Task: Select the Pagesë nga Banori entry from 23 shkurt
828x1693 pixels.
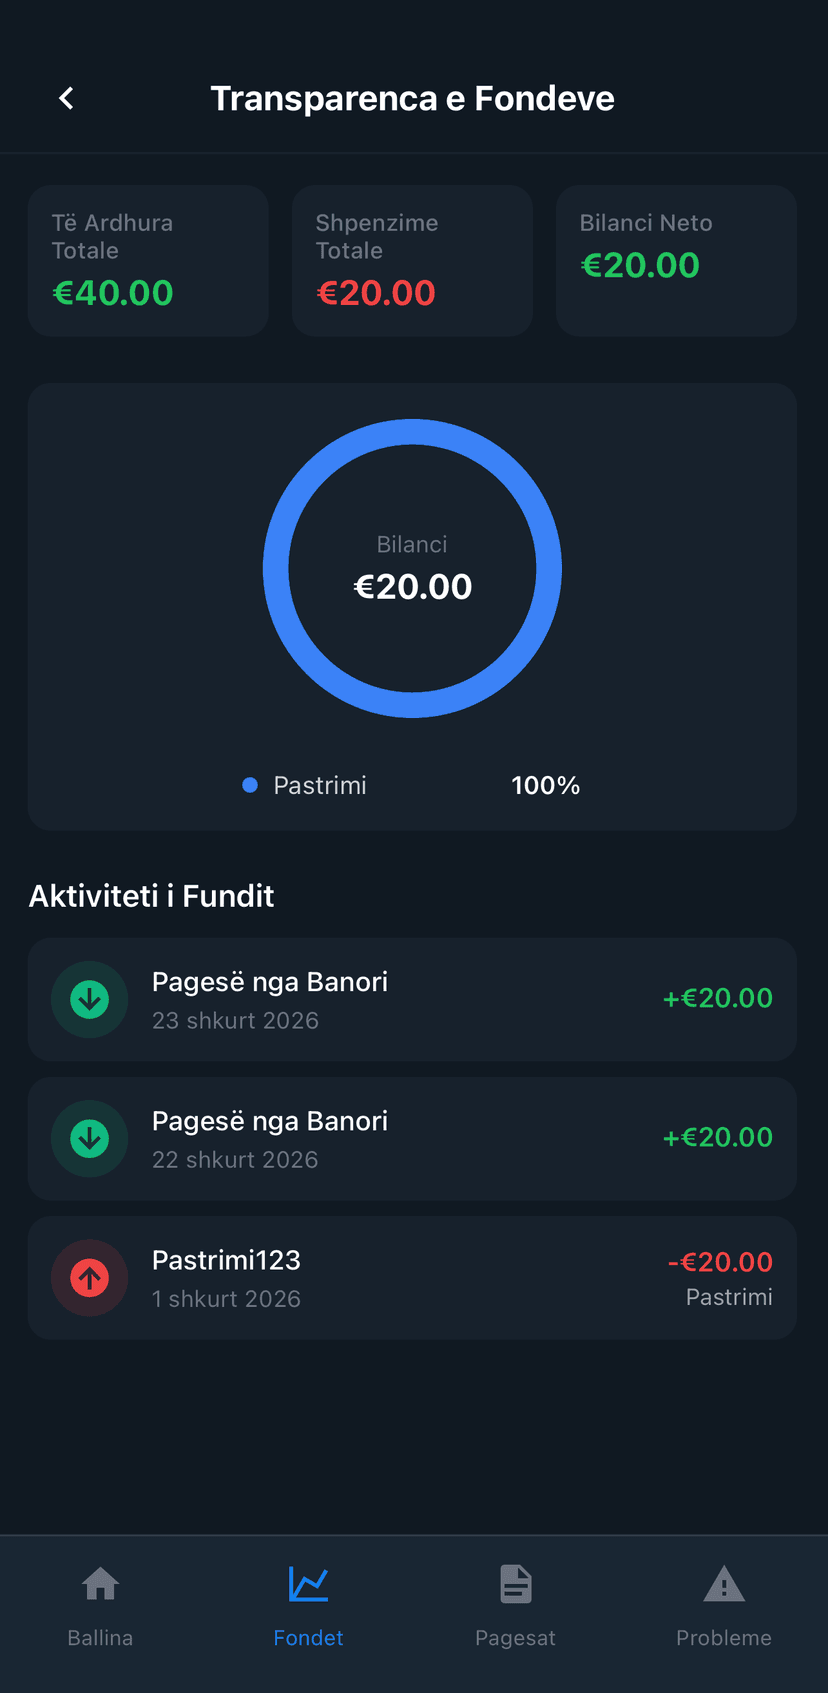Action: (x=412, y=999)
